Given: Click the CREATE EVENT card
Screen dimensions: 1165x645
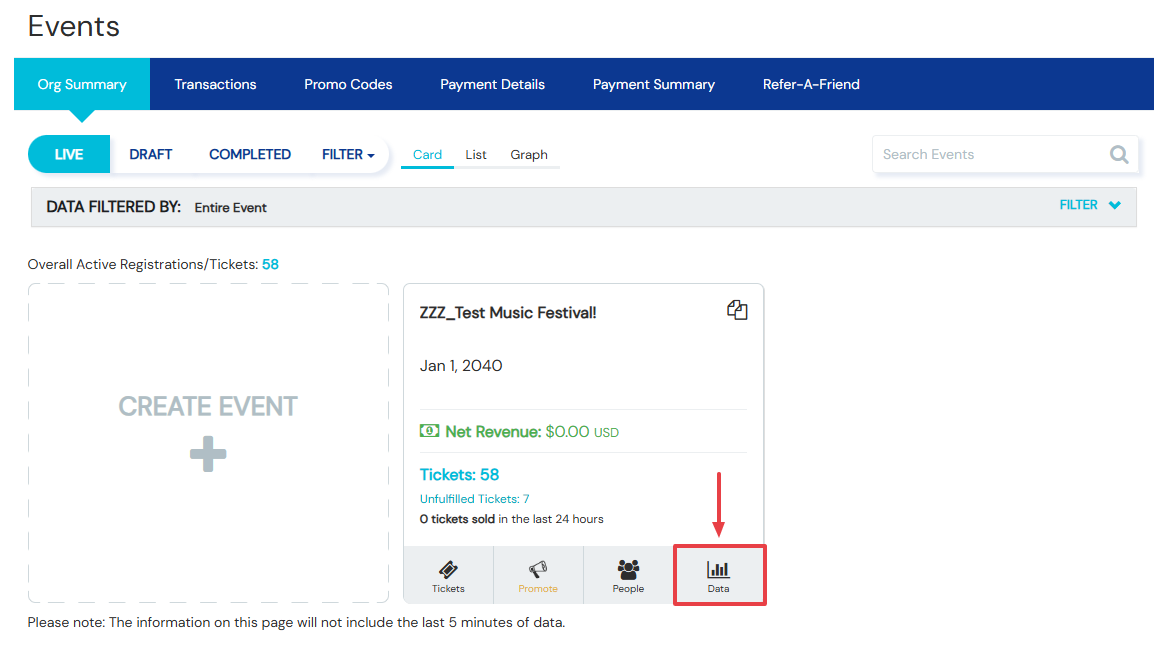Looking at the screenshot, I should coord(208,443).
